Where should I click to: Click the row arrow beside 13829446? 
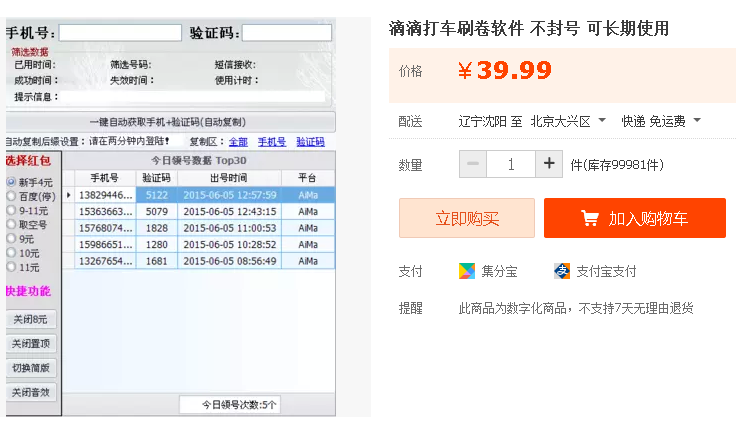click(x=69, y=195)
